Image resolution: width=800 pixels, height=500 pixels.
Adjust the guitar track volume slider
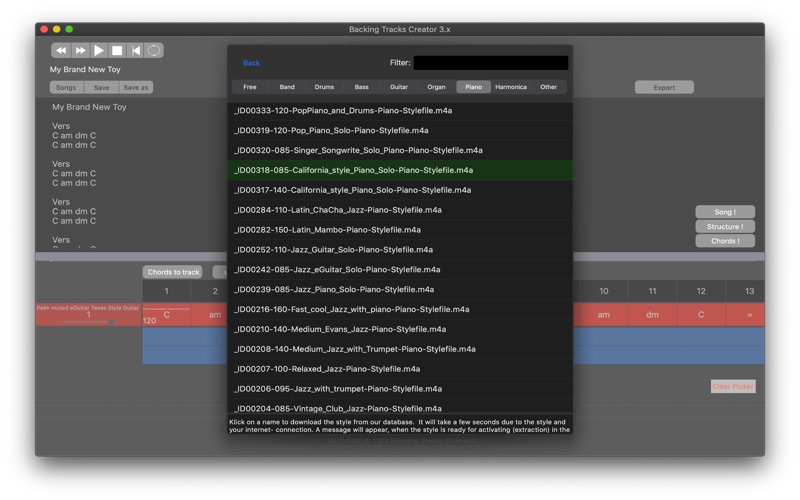click(x=88, y=322)
